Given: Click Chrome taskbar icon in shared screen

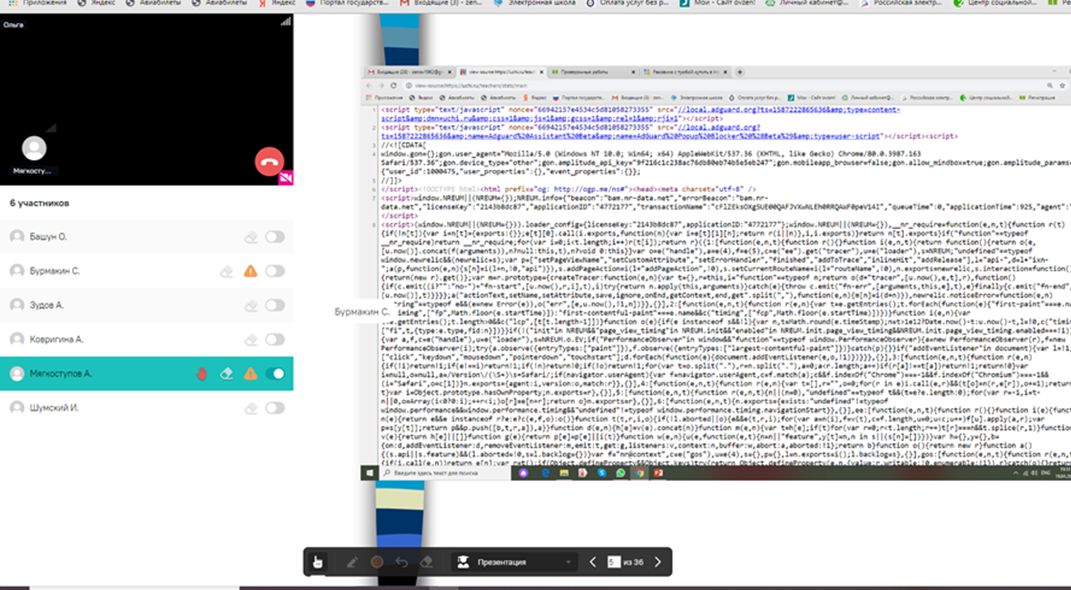Looking at the screenshot, I should point(639,473).
